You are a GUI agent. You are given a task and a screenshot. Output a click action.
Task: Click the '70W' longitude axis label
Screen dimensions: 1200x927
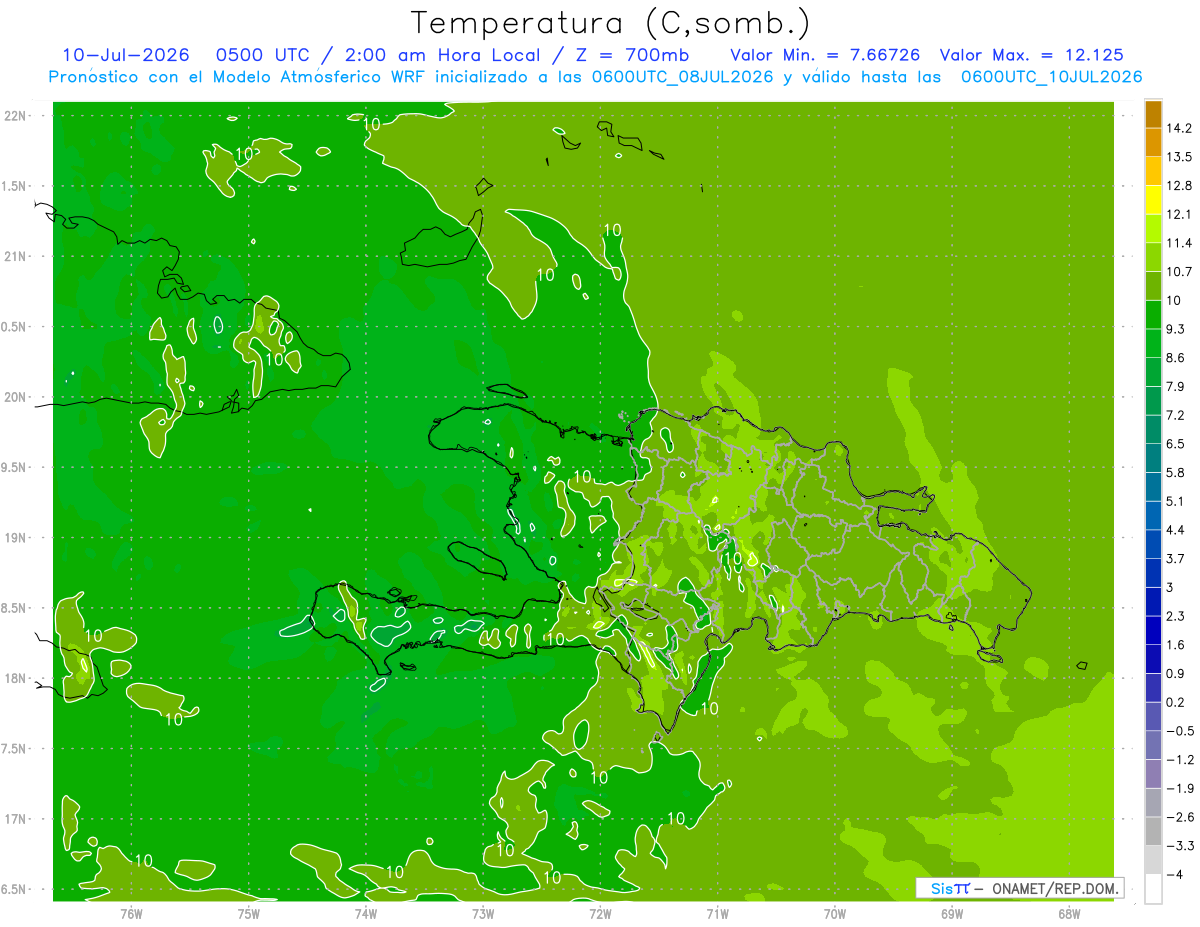pos(835,915)
